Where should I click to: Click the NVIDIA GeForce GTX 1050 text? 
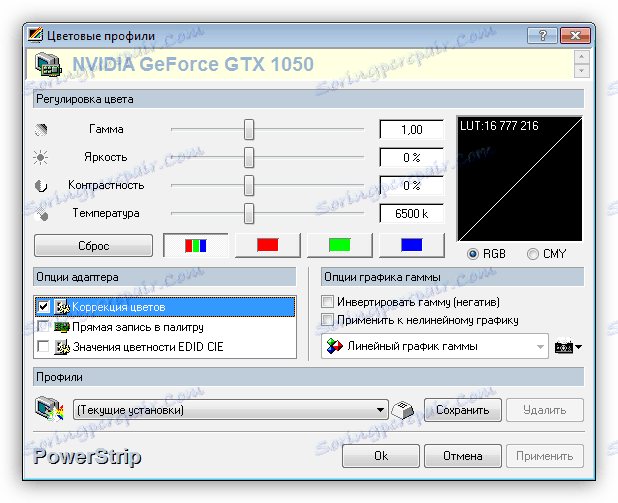(x=193, y=64)
